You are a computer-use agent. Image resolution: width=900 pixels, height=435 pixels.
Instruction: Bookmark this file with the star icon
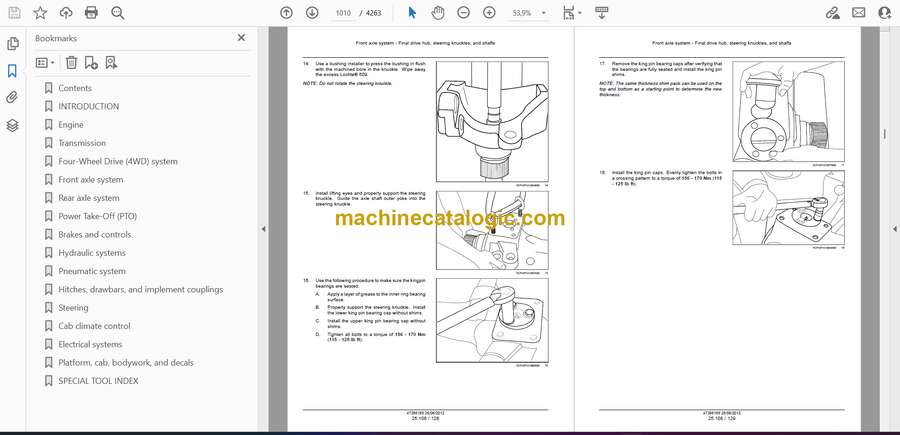pos(40,13)
